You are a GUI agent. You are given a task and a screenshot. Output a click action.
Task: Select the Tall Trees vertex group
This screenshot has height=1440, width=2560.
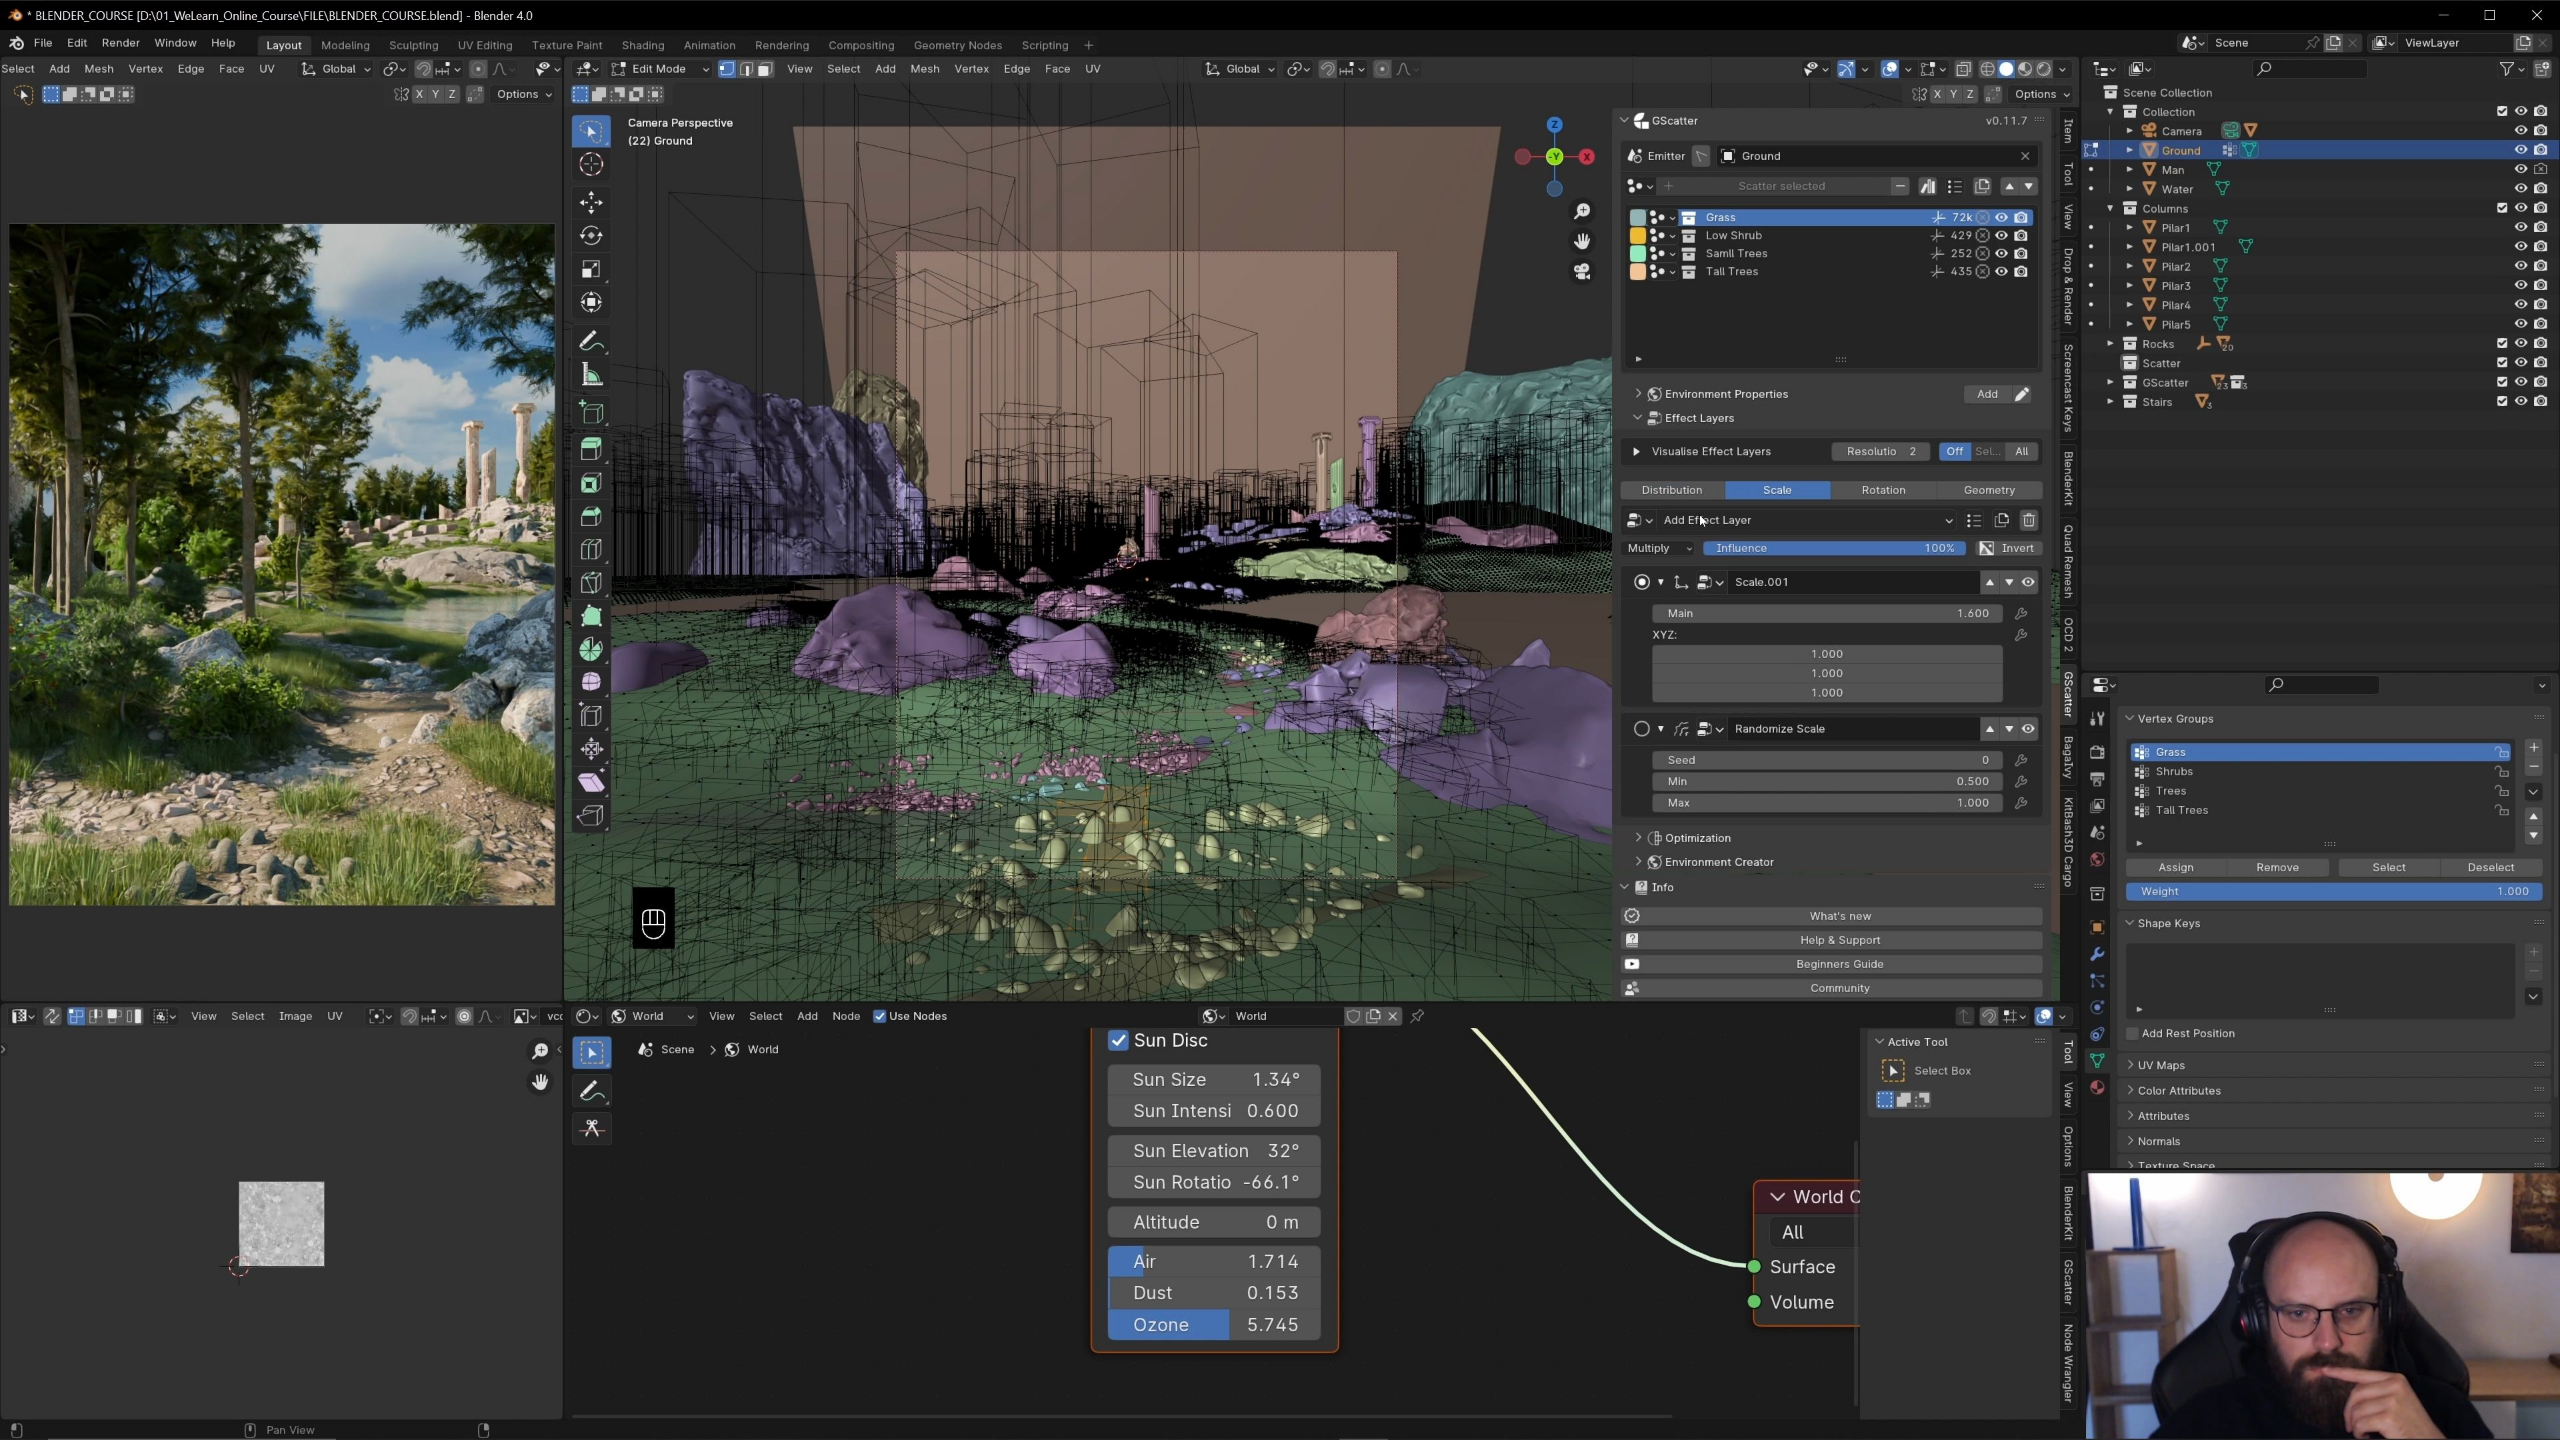(x=2181, y=810)
